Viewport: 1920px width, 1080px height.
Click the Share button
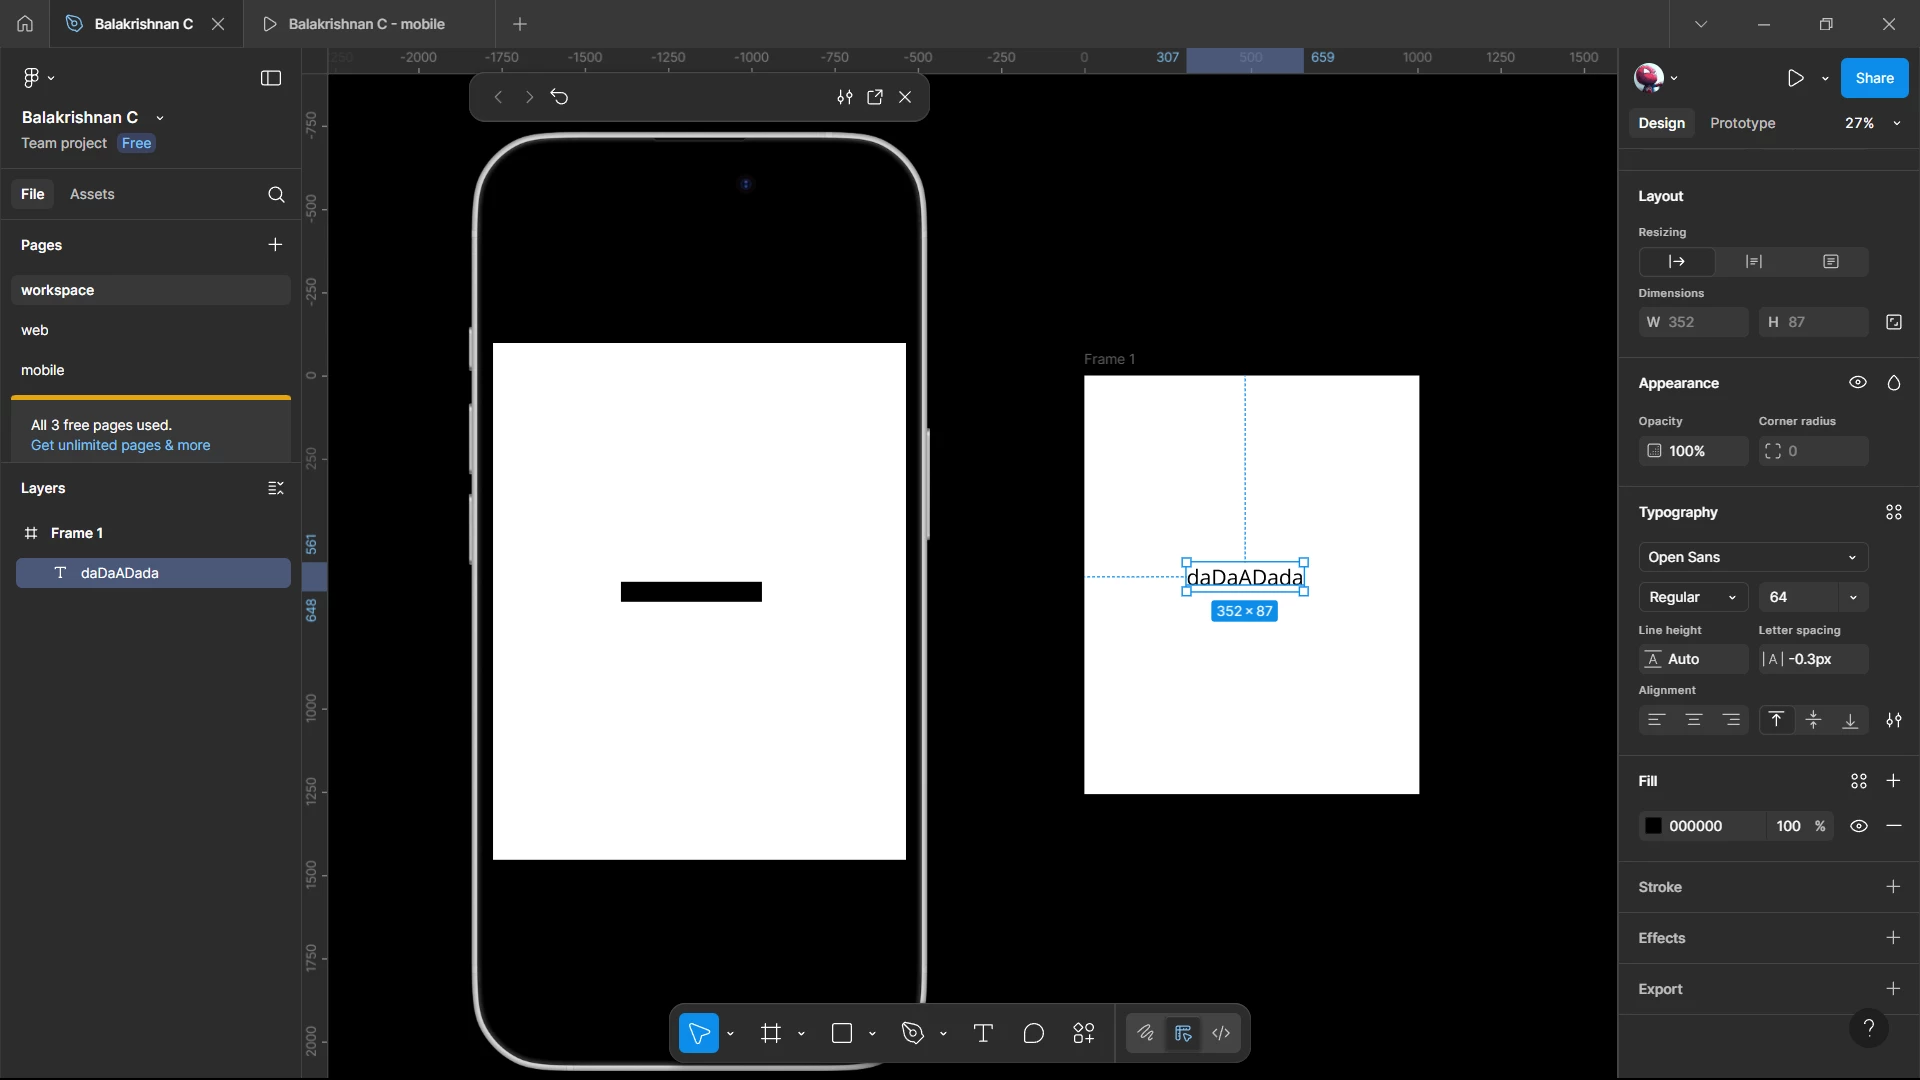[x=1874, y=78]
